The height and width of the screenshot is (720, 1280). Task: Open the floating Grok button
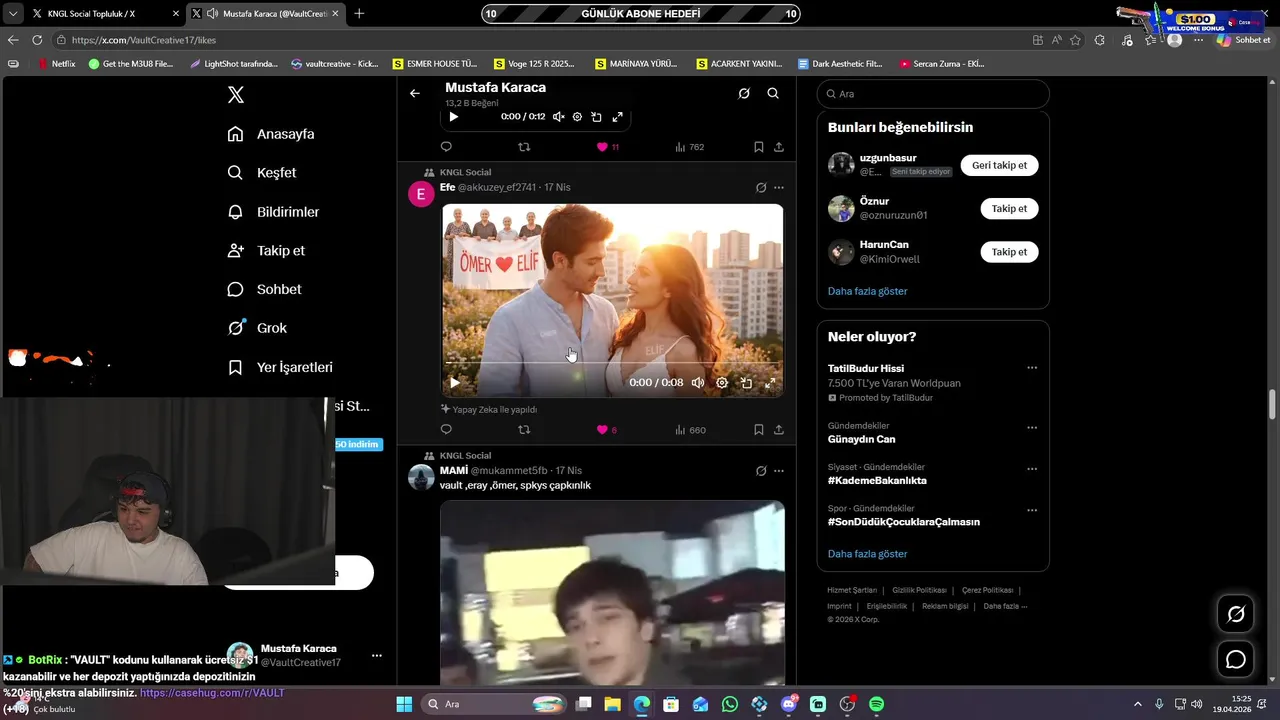[x=1236, y=614]
